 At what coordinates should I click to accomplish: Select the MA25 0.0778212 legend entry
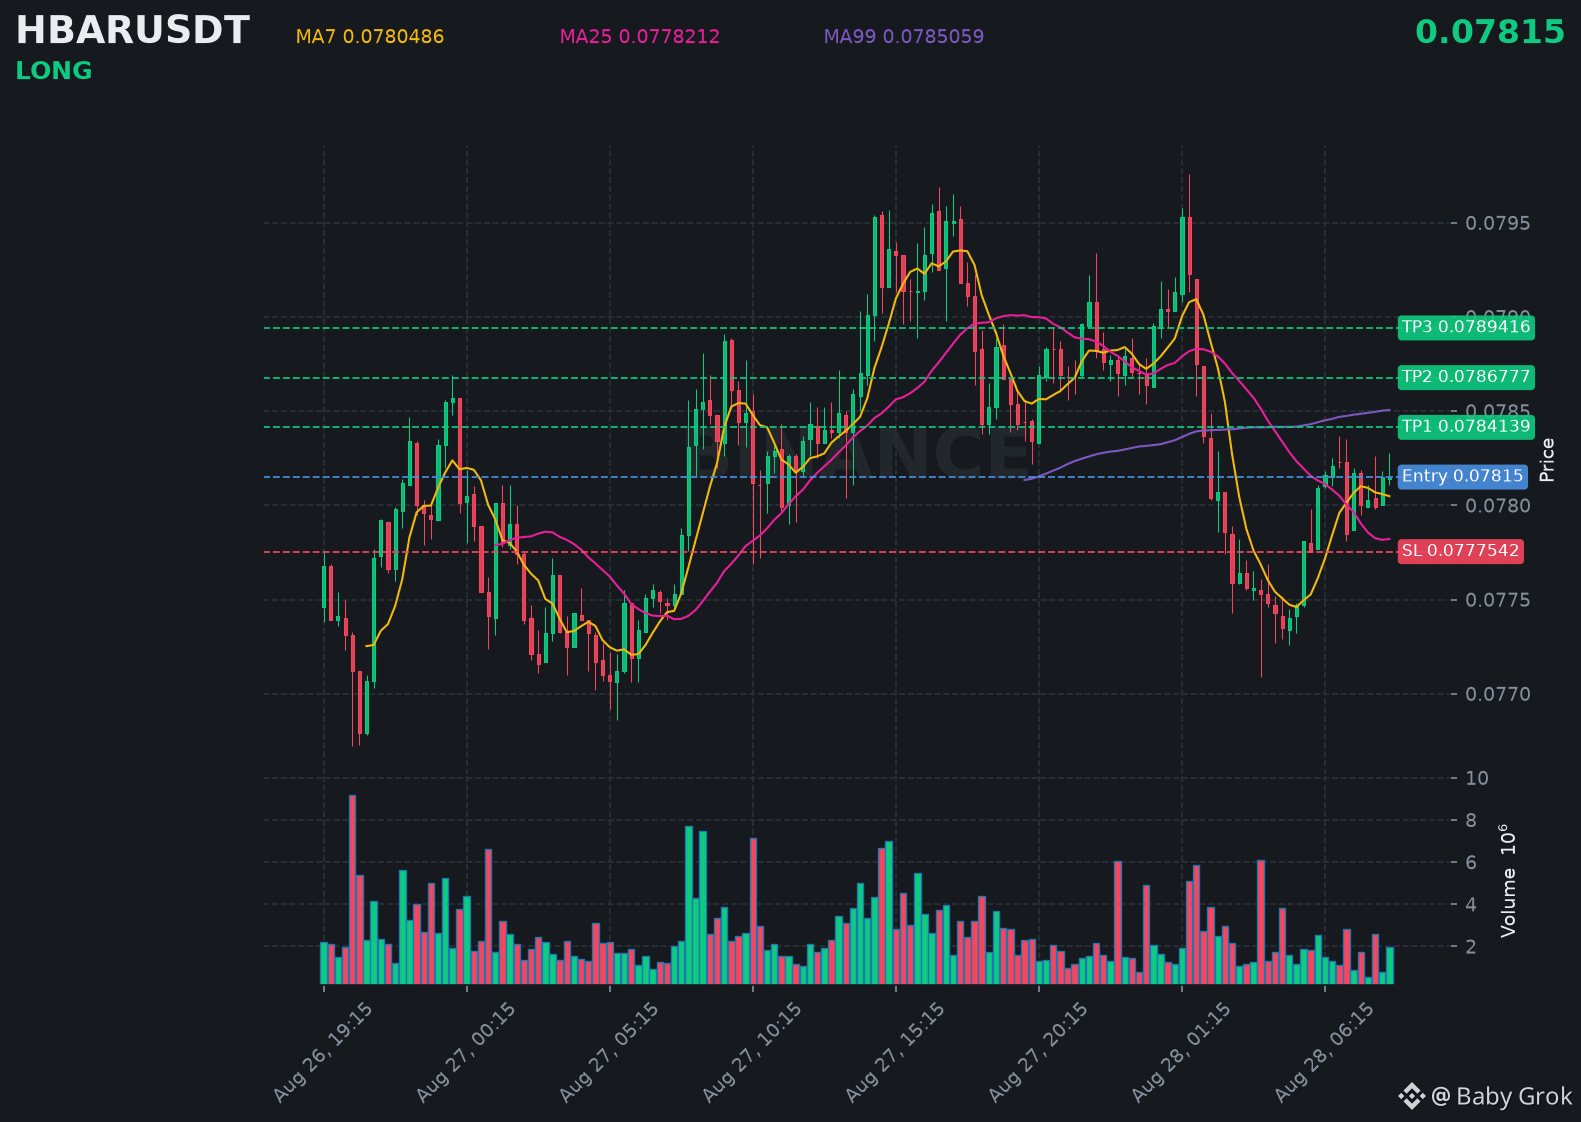(x=640, y=37)
